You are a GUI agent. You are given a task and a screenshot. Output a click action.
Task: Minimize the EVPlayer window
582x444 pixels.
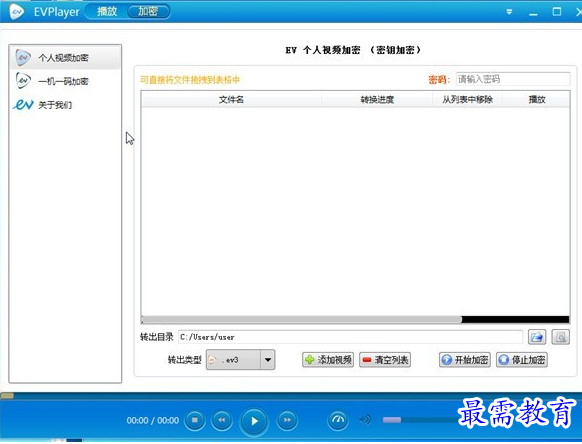(533, 13)
